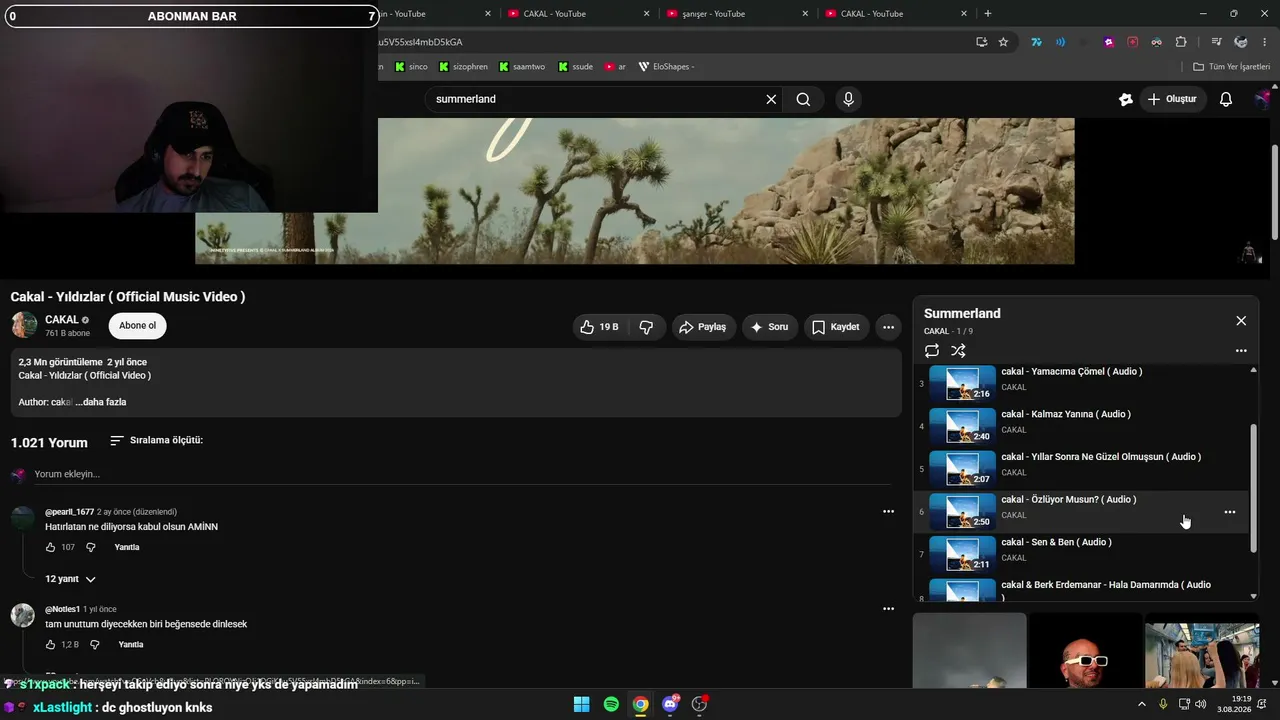Close the Summerland playlist panel
This screenshot has height=720, width=1280.
pos(1241,321)
